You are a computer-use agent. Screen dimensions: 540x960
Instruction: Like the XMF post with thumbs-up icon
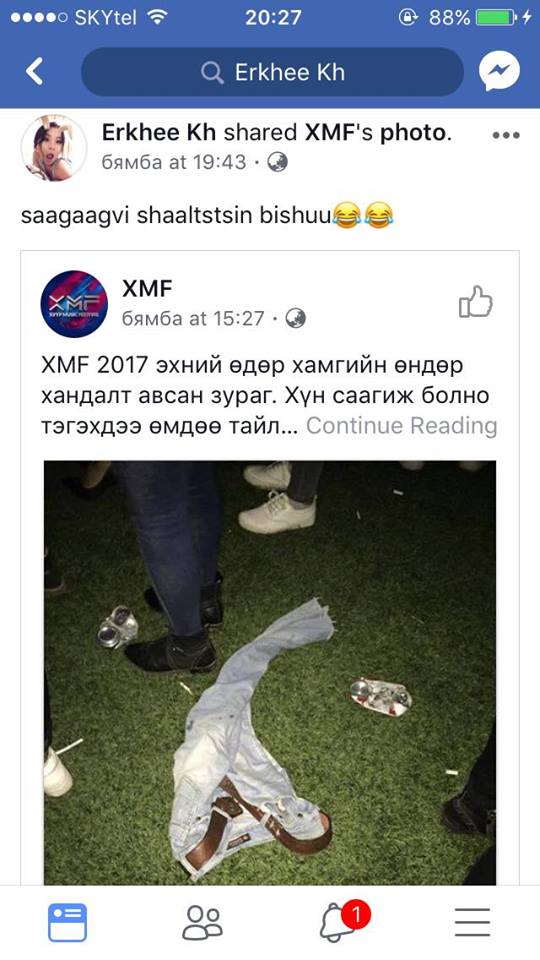[476, 302]
